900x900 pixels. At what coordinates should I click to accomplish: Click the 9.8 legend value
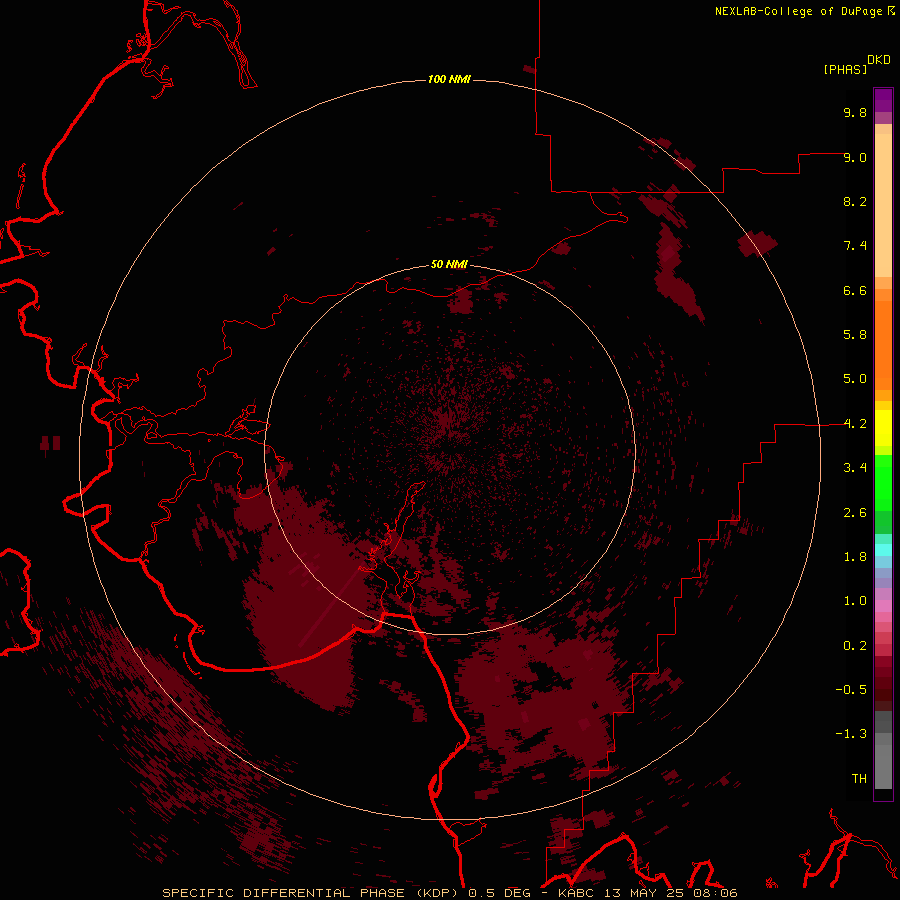855,112
